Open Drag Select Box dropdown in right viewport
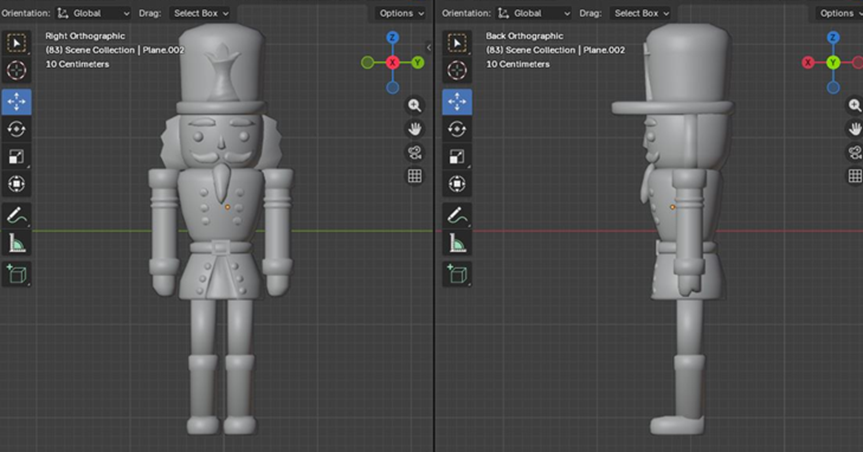 [642, 13]
